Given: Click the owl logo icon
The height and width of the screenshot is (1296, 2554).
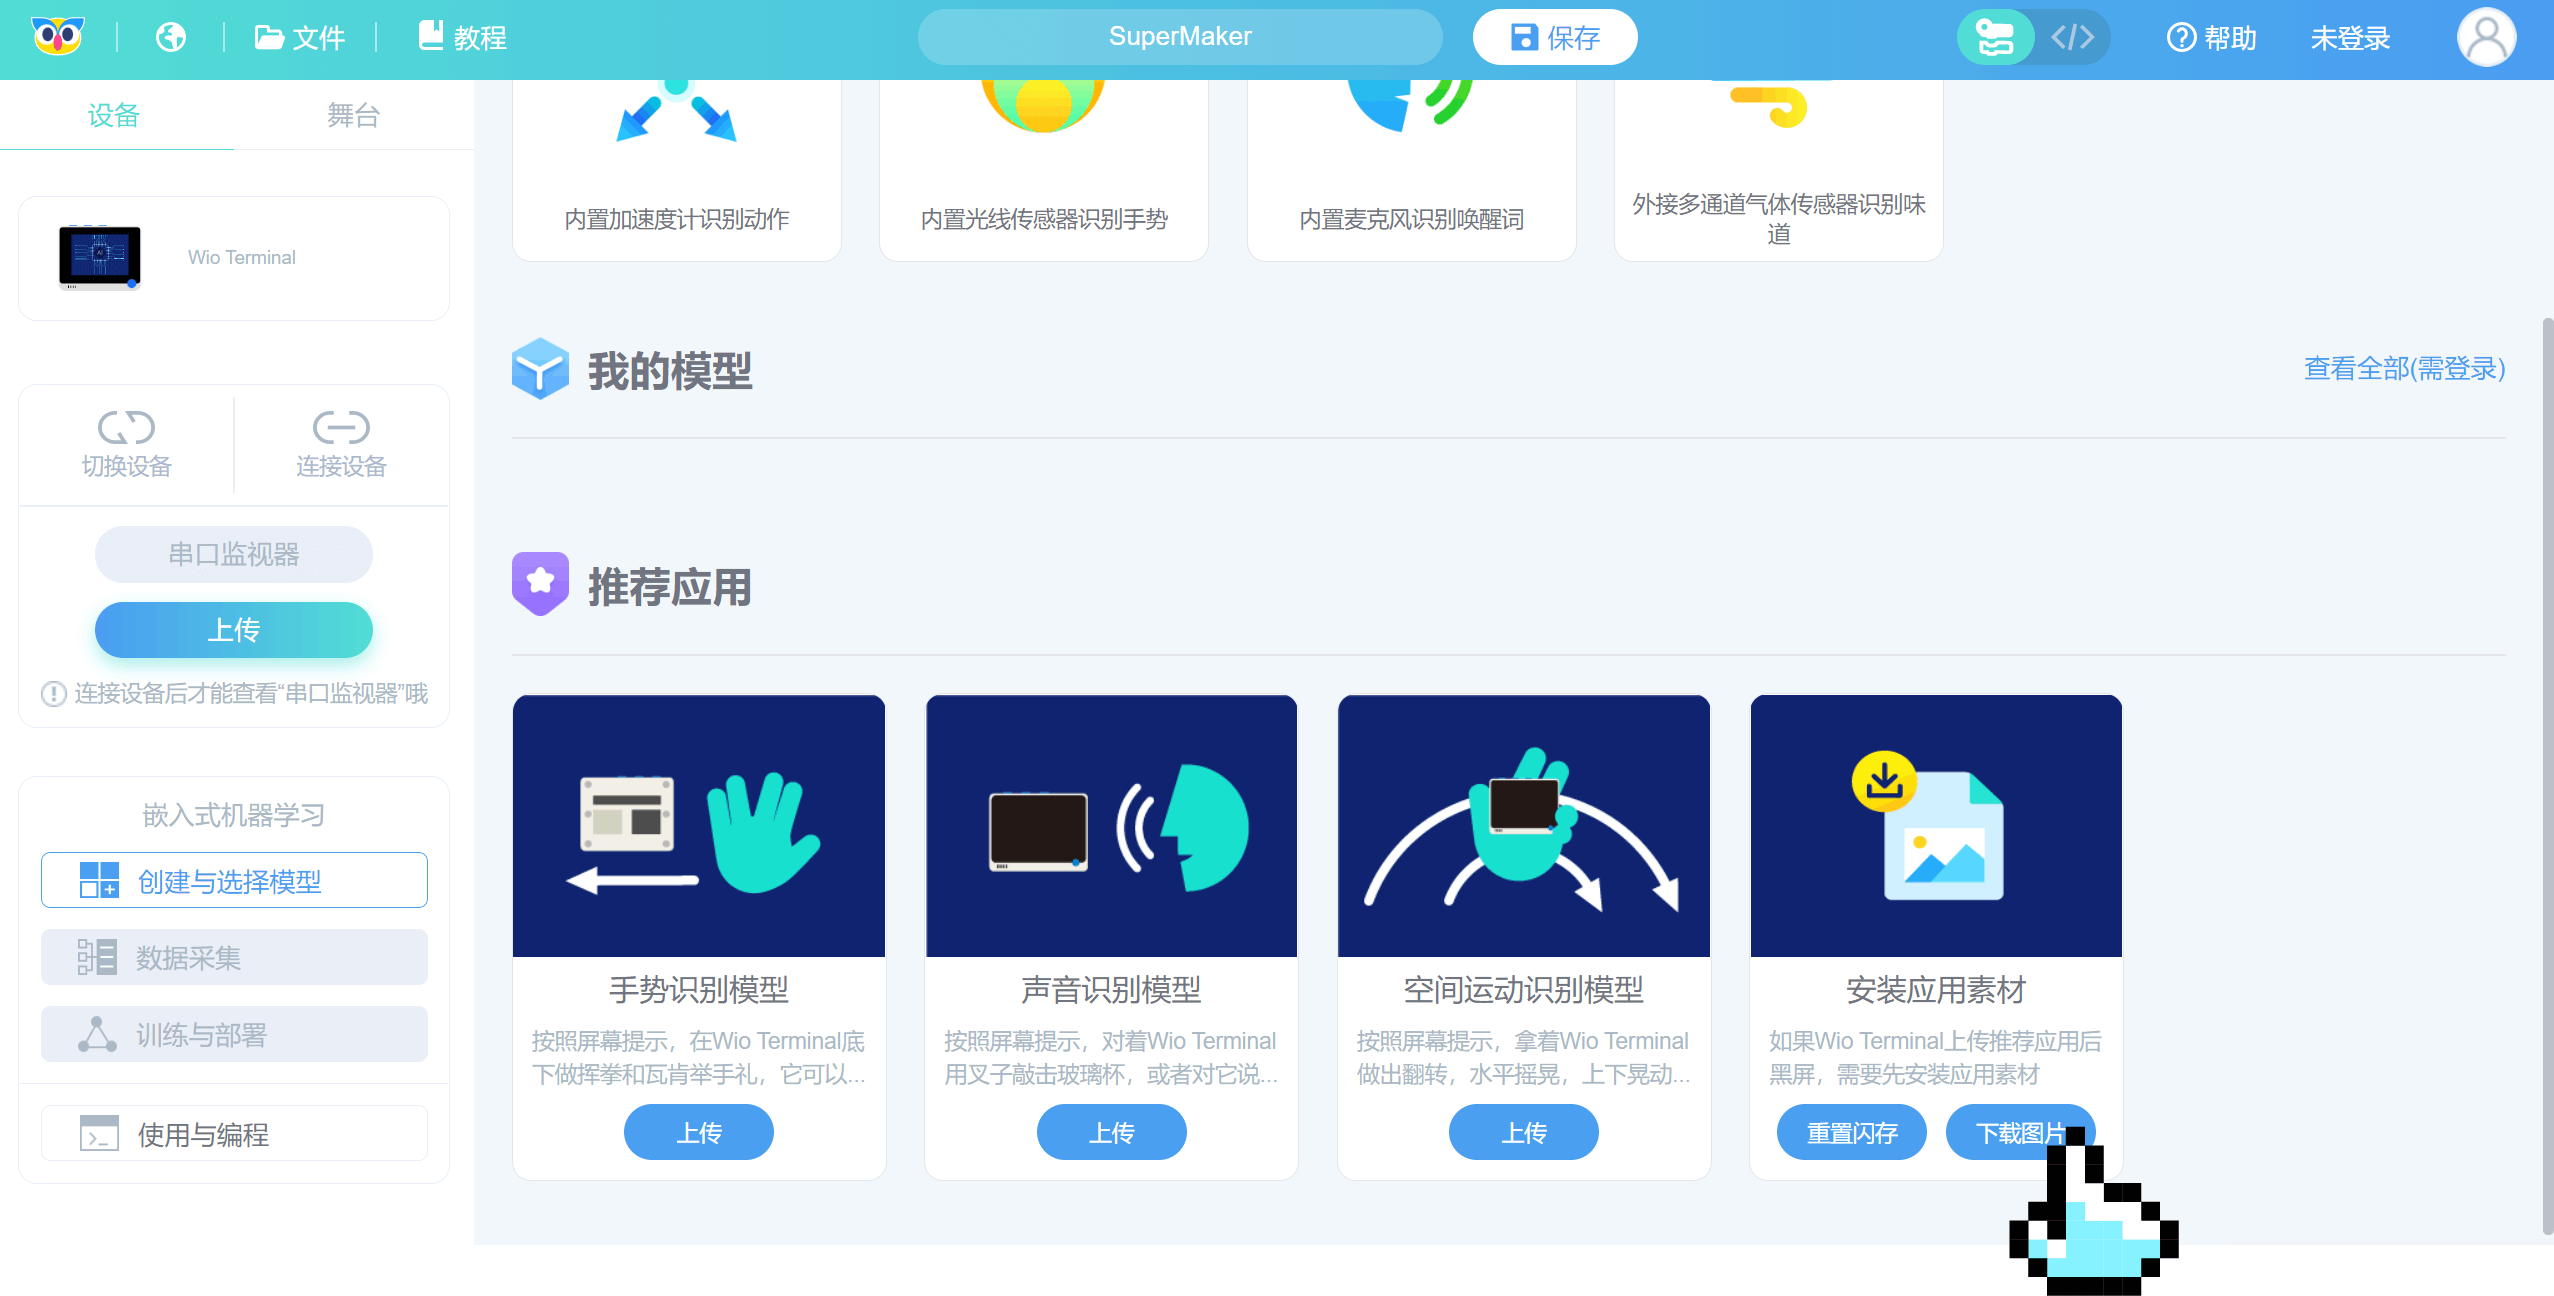Looking at the screenshot, I should (58, 37).
